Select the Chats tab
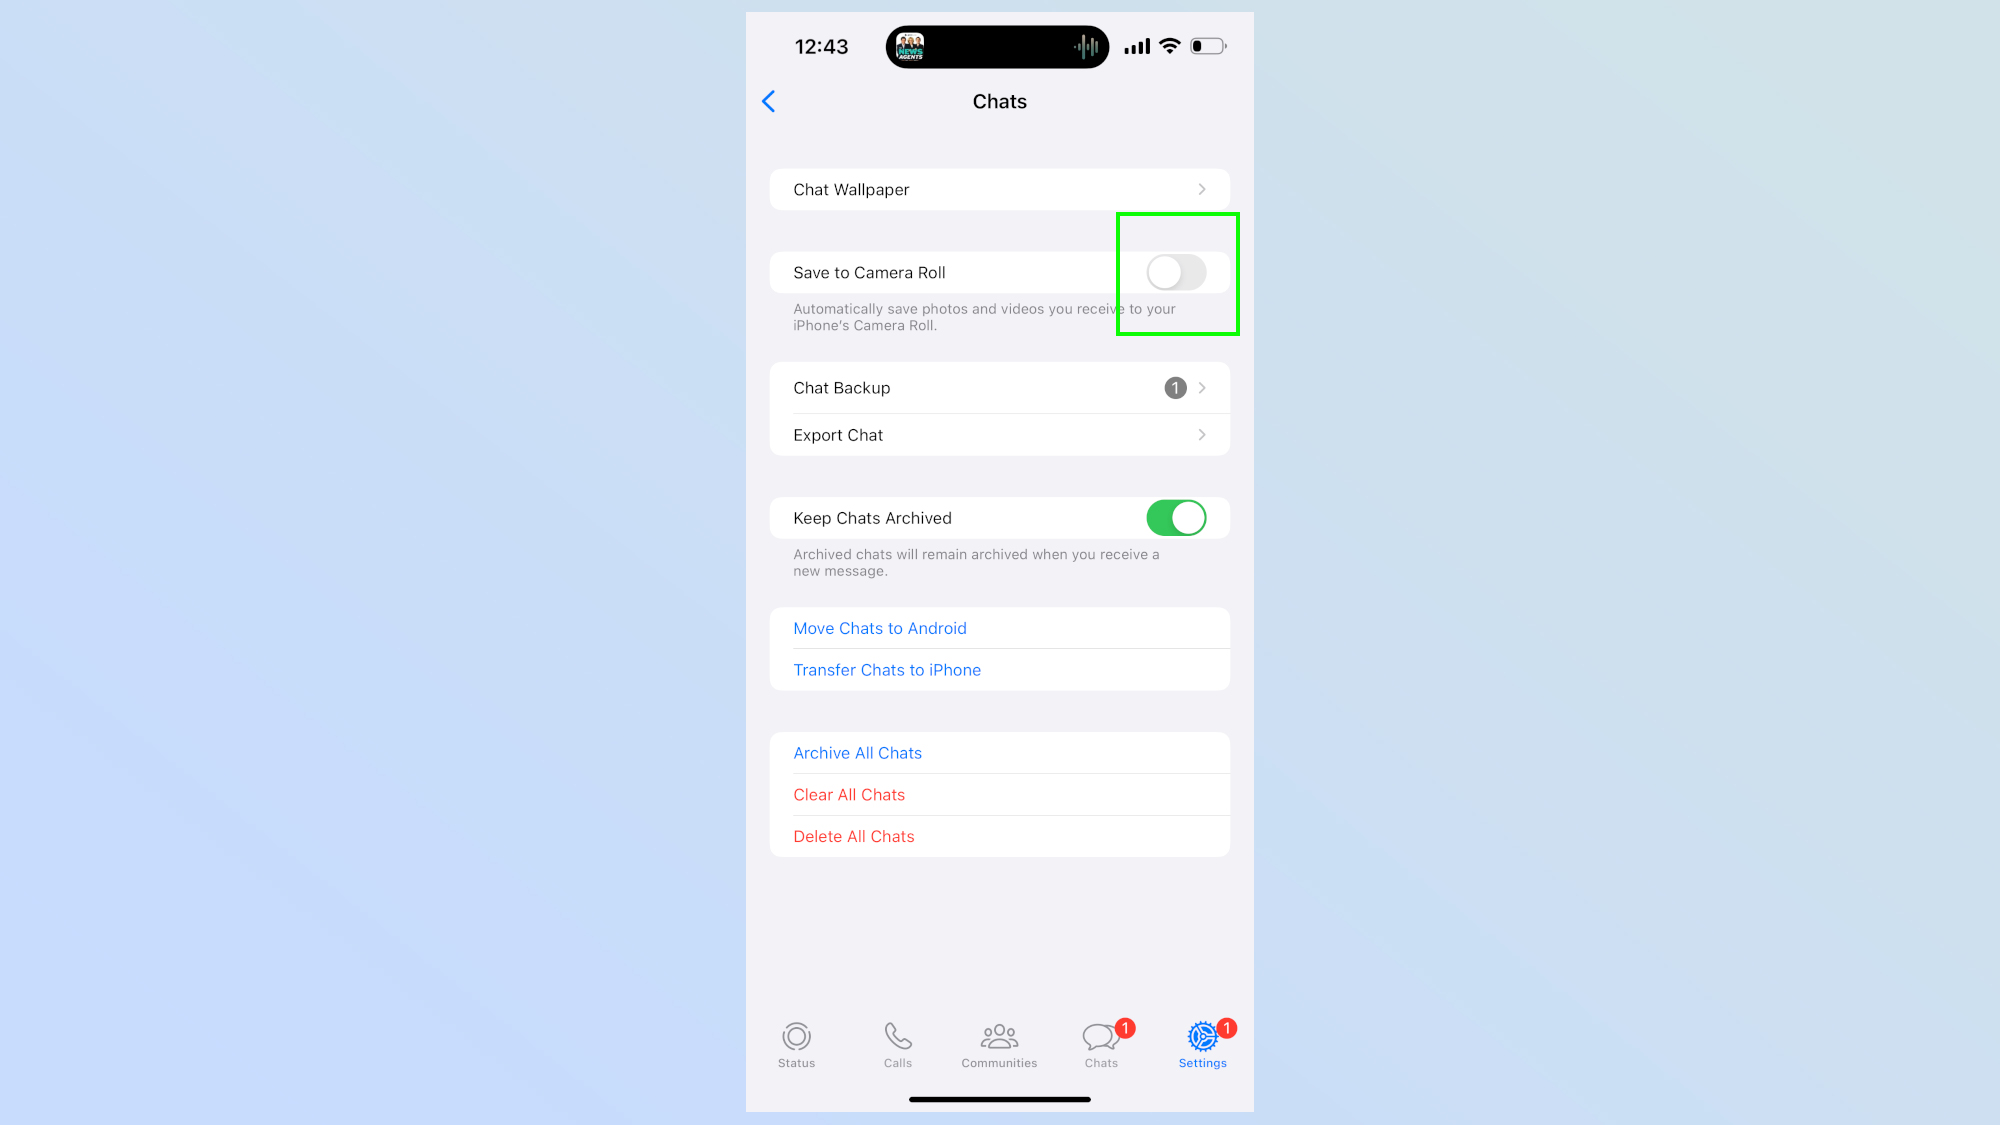 [x=1100, y=1047]
